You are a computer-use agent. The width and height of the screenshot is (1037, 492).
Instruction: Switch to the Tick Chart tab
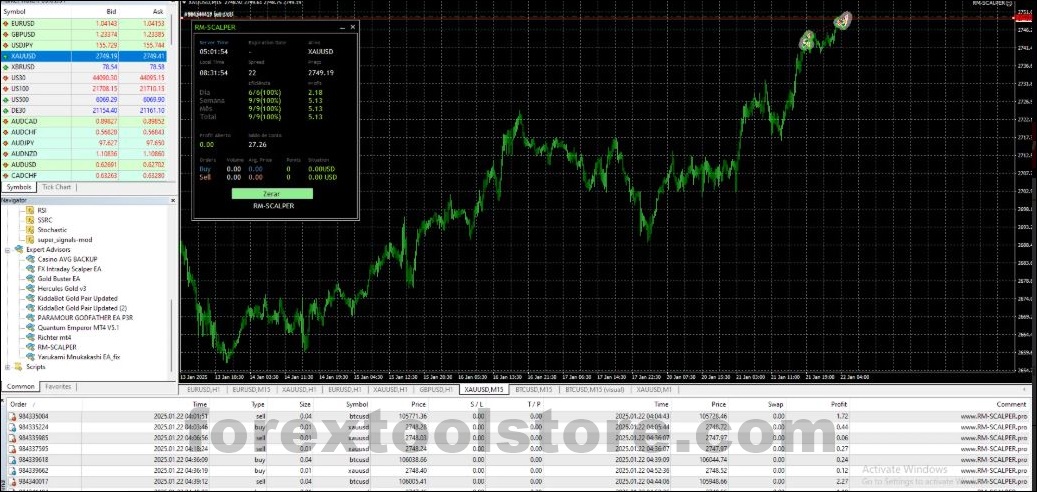[56, 187]
